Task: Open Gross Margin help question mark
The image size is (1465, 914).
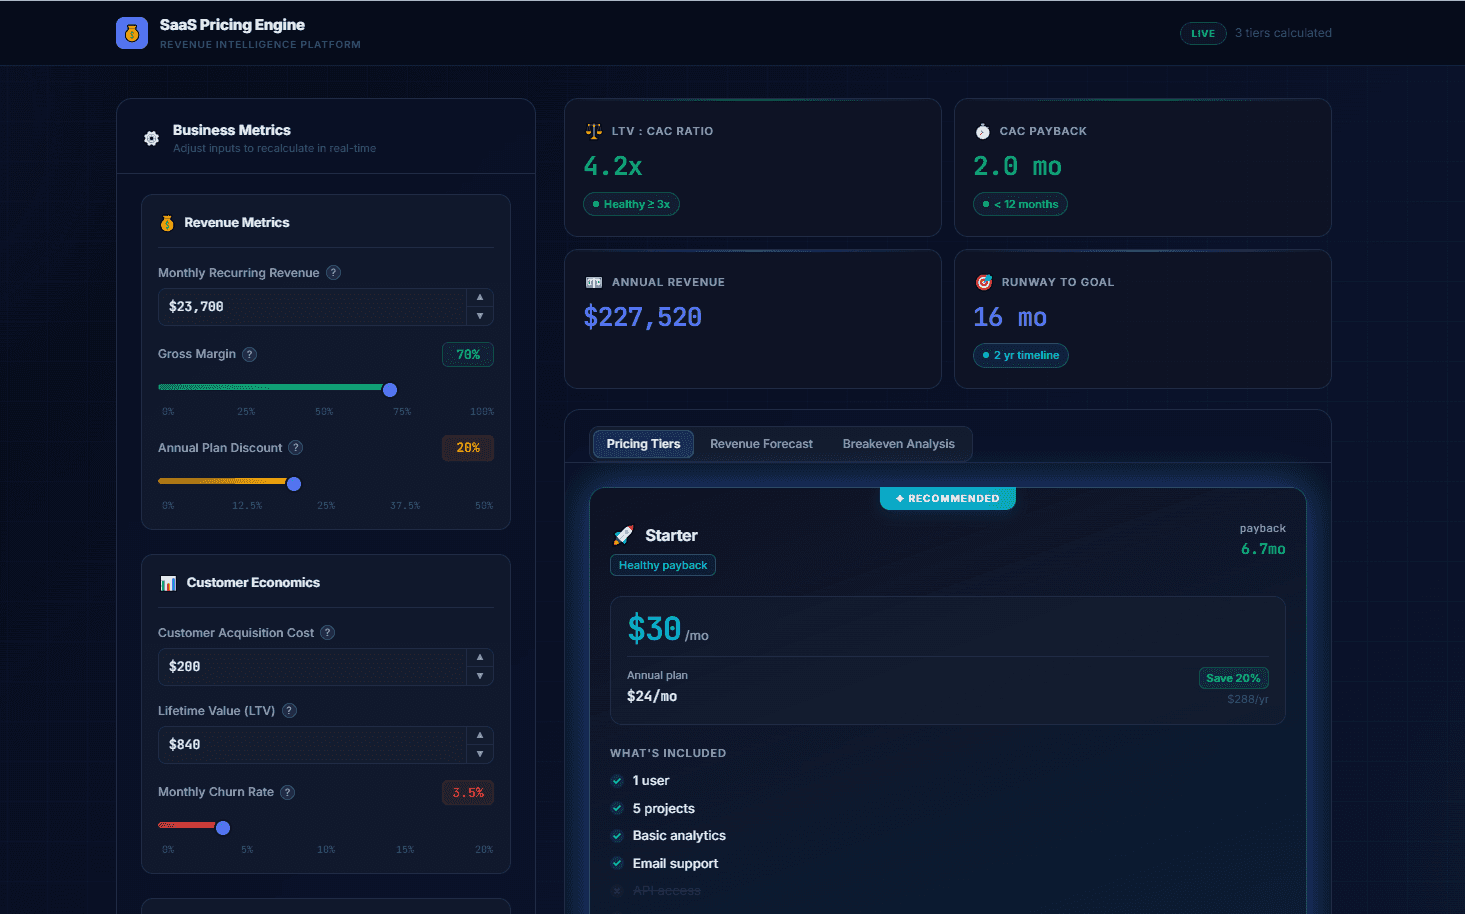Action: tap(250, 354)
